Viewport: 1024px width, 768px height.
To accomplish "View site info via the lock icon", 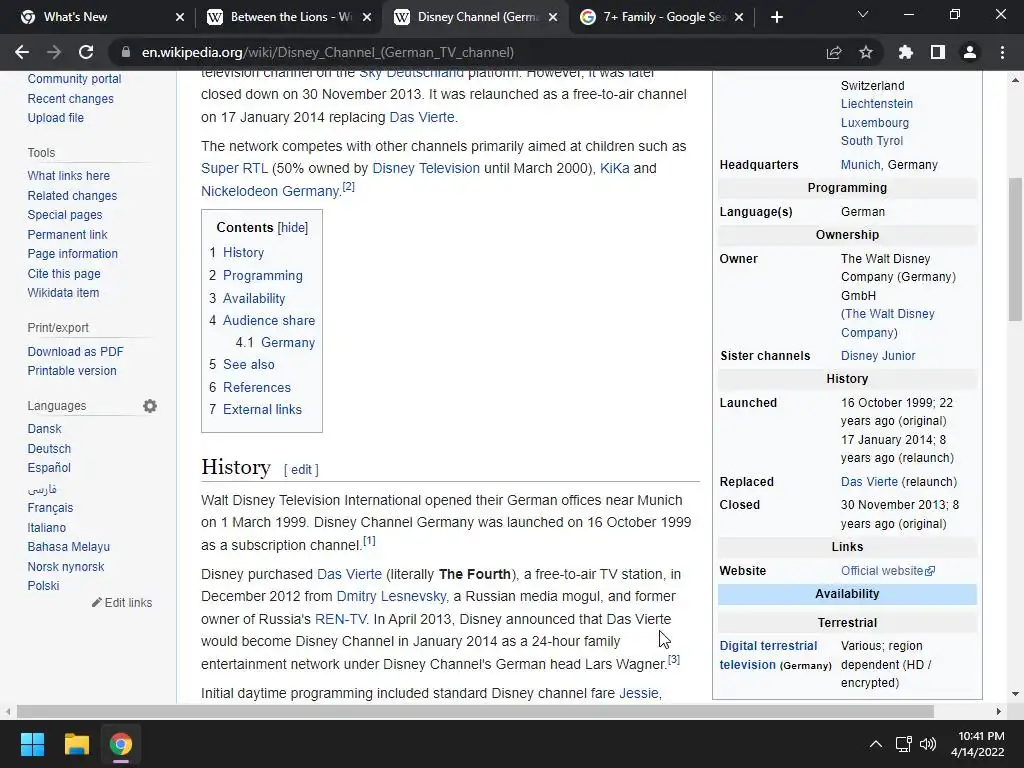I will (x=126, y=52).
